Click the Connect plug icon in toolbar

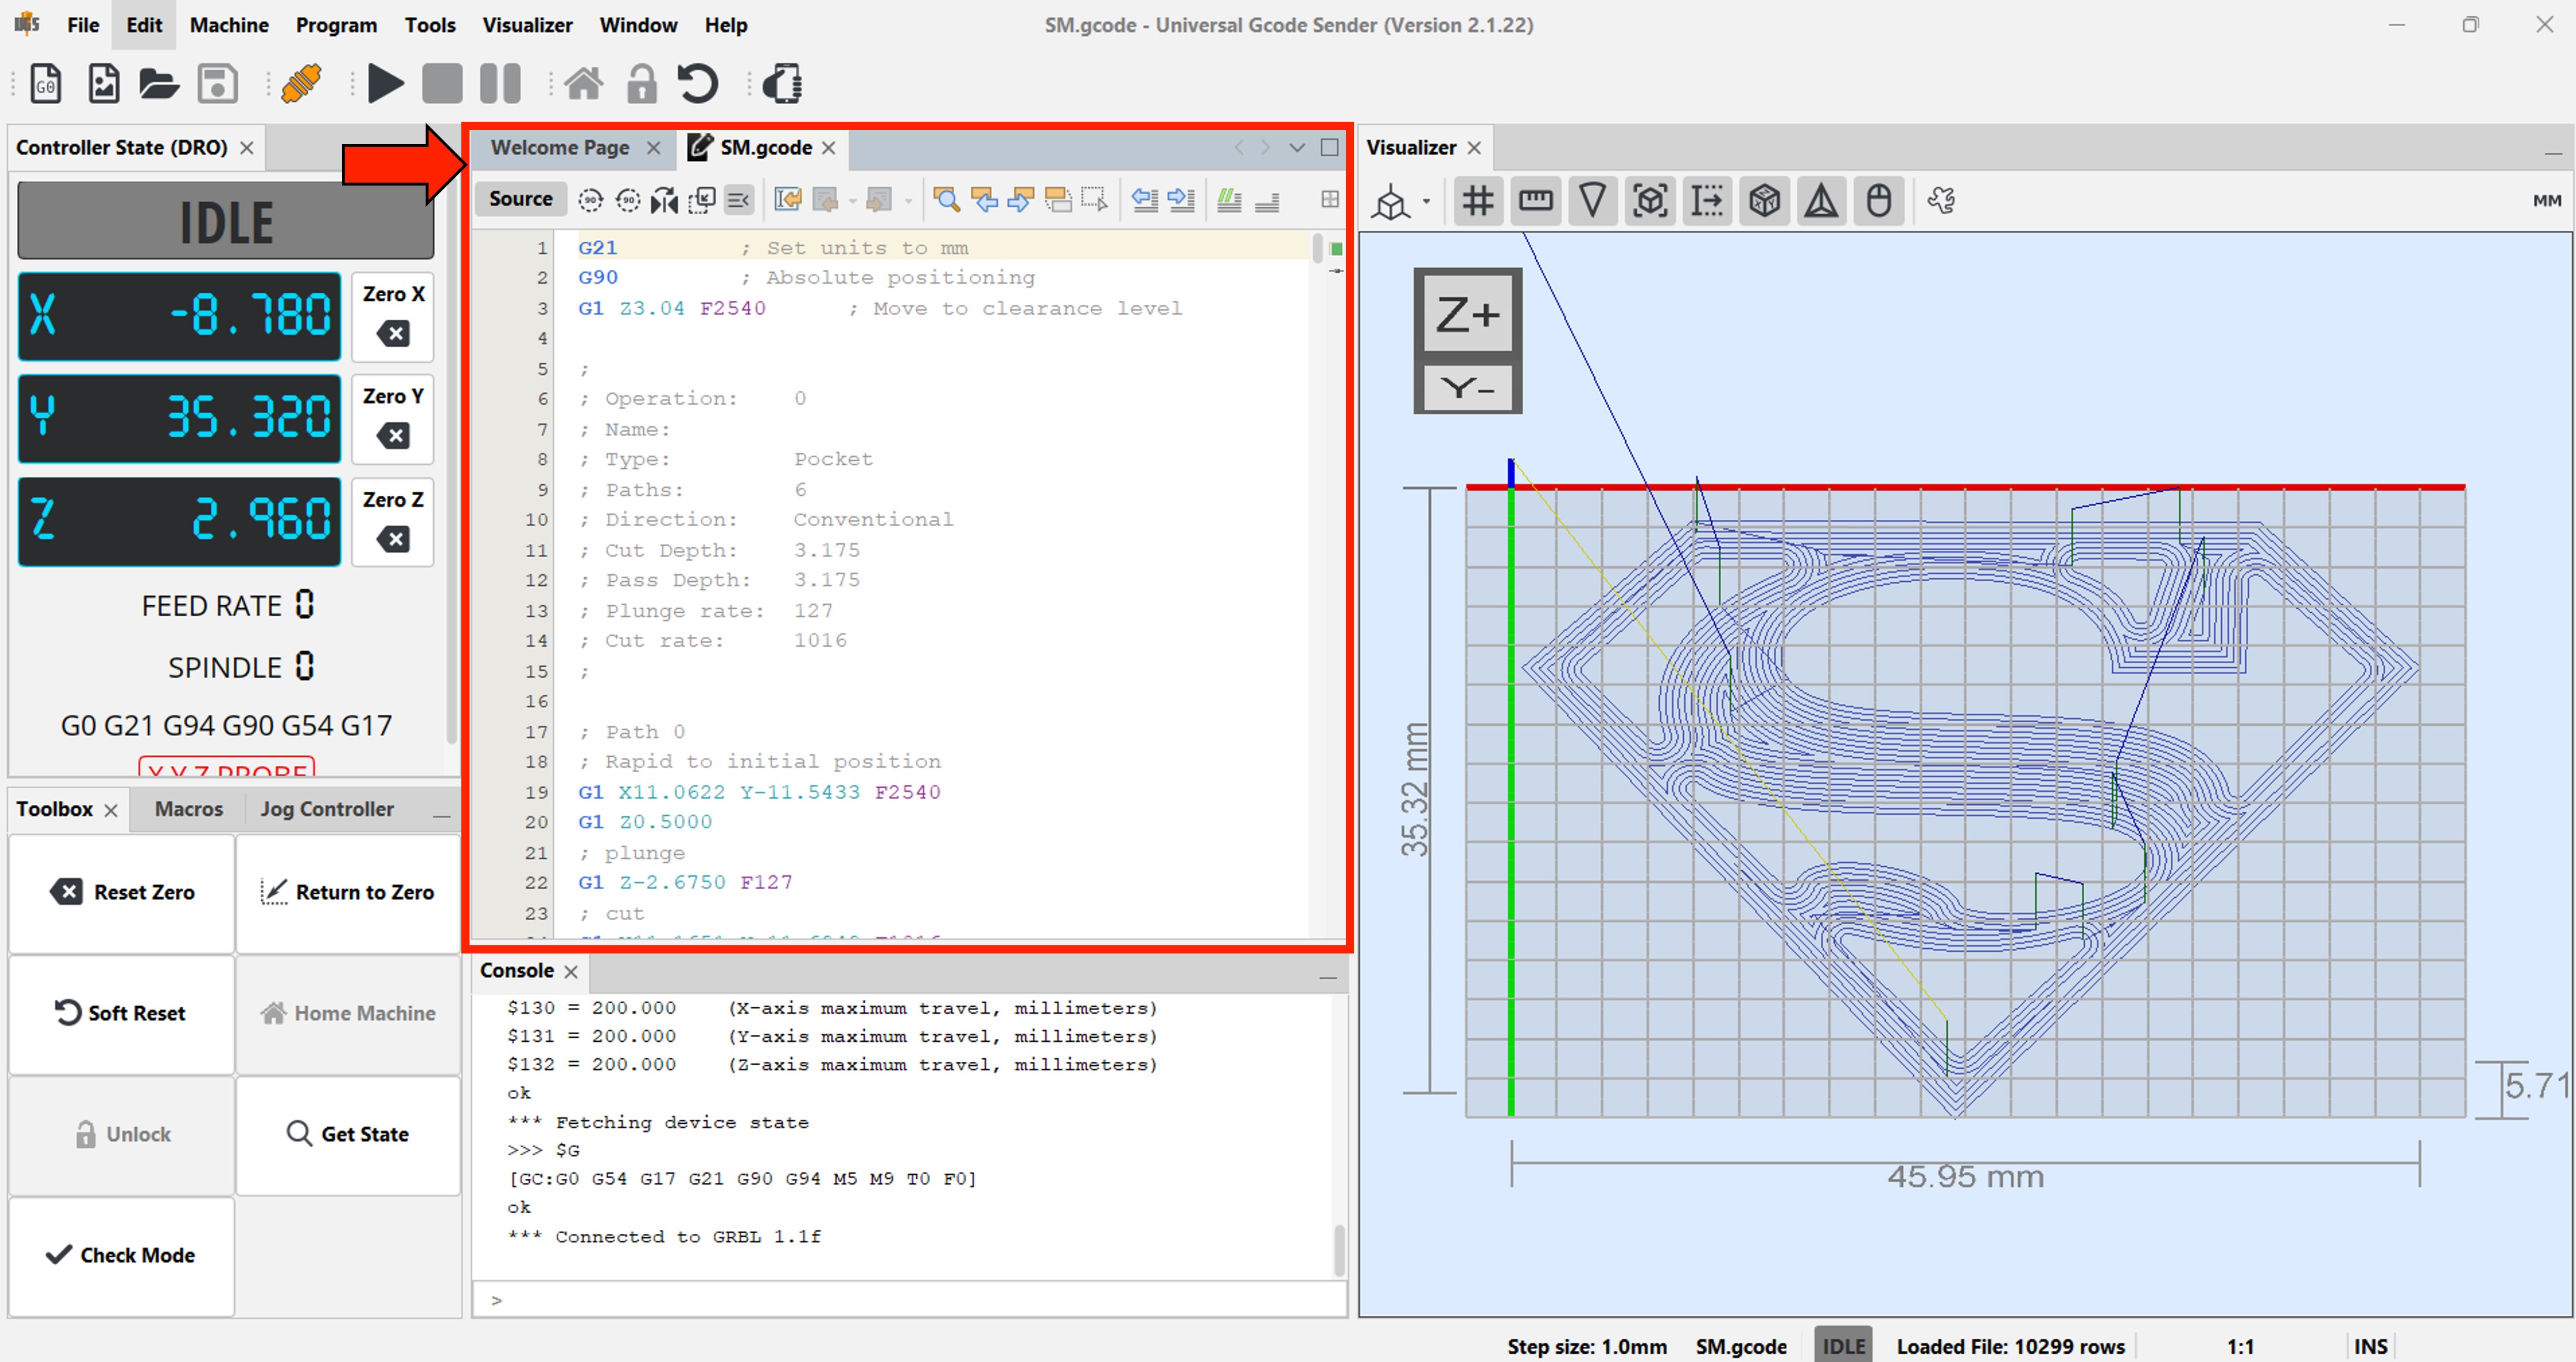click(x=301, y=83)
